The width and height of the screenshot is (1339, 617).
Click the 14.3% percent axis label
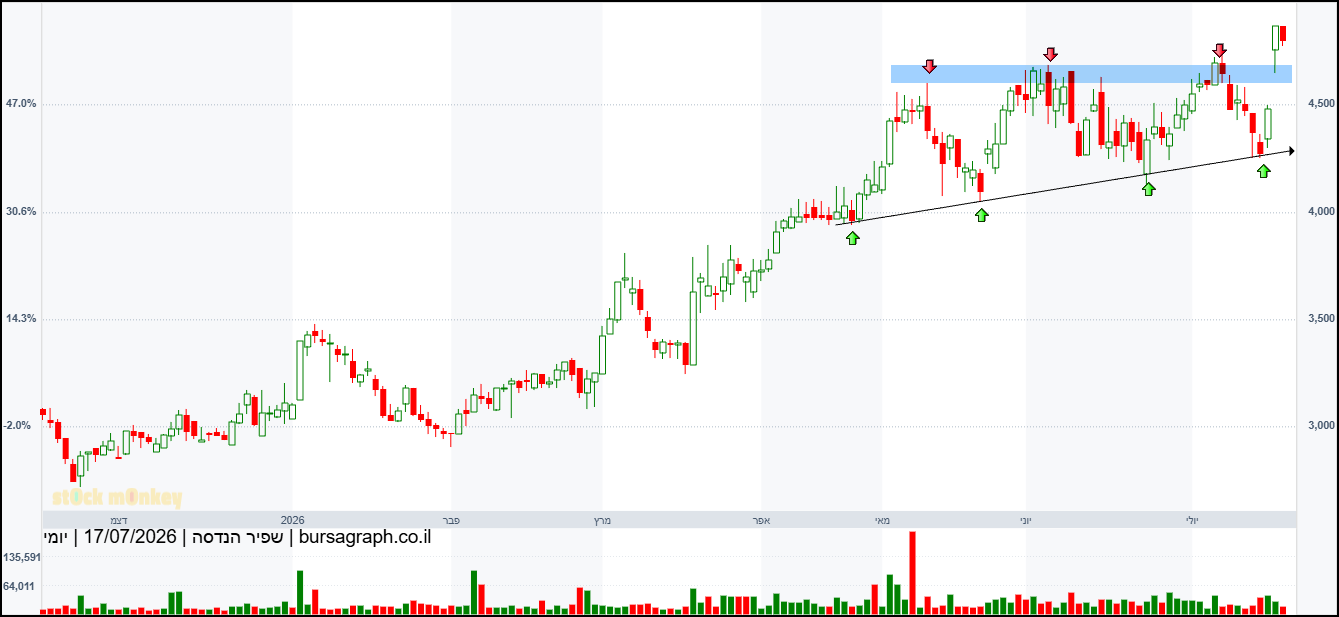(x=21, y=319)
